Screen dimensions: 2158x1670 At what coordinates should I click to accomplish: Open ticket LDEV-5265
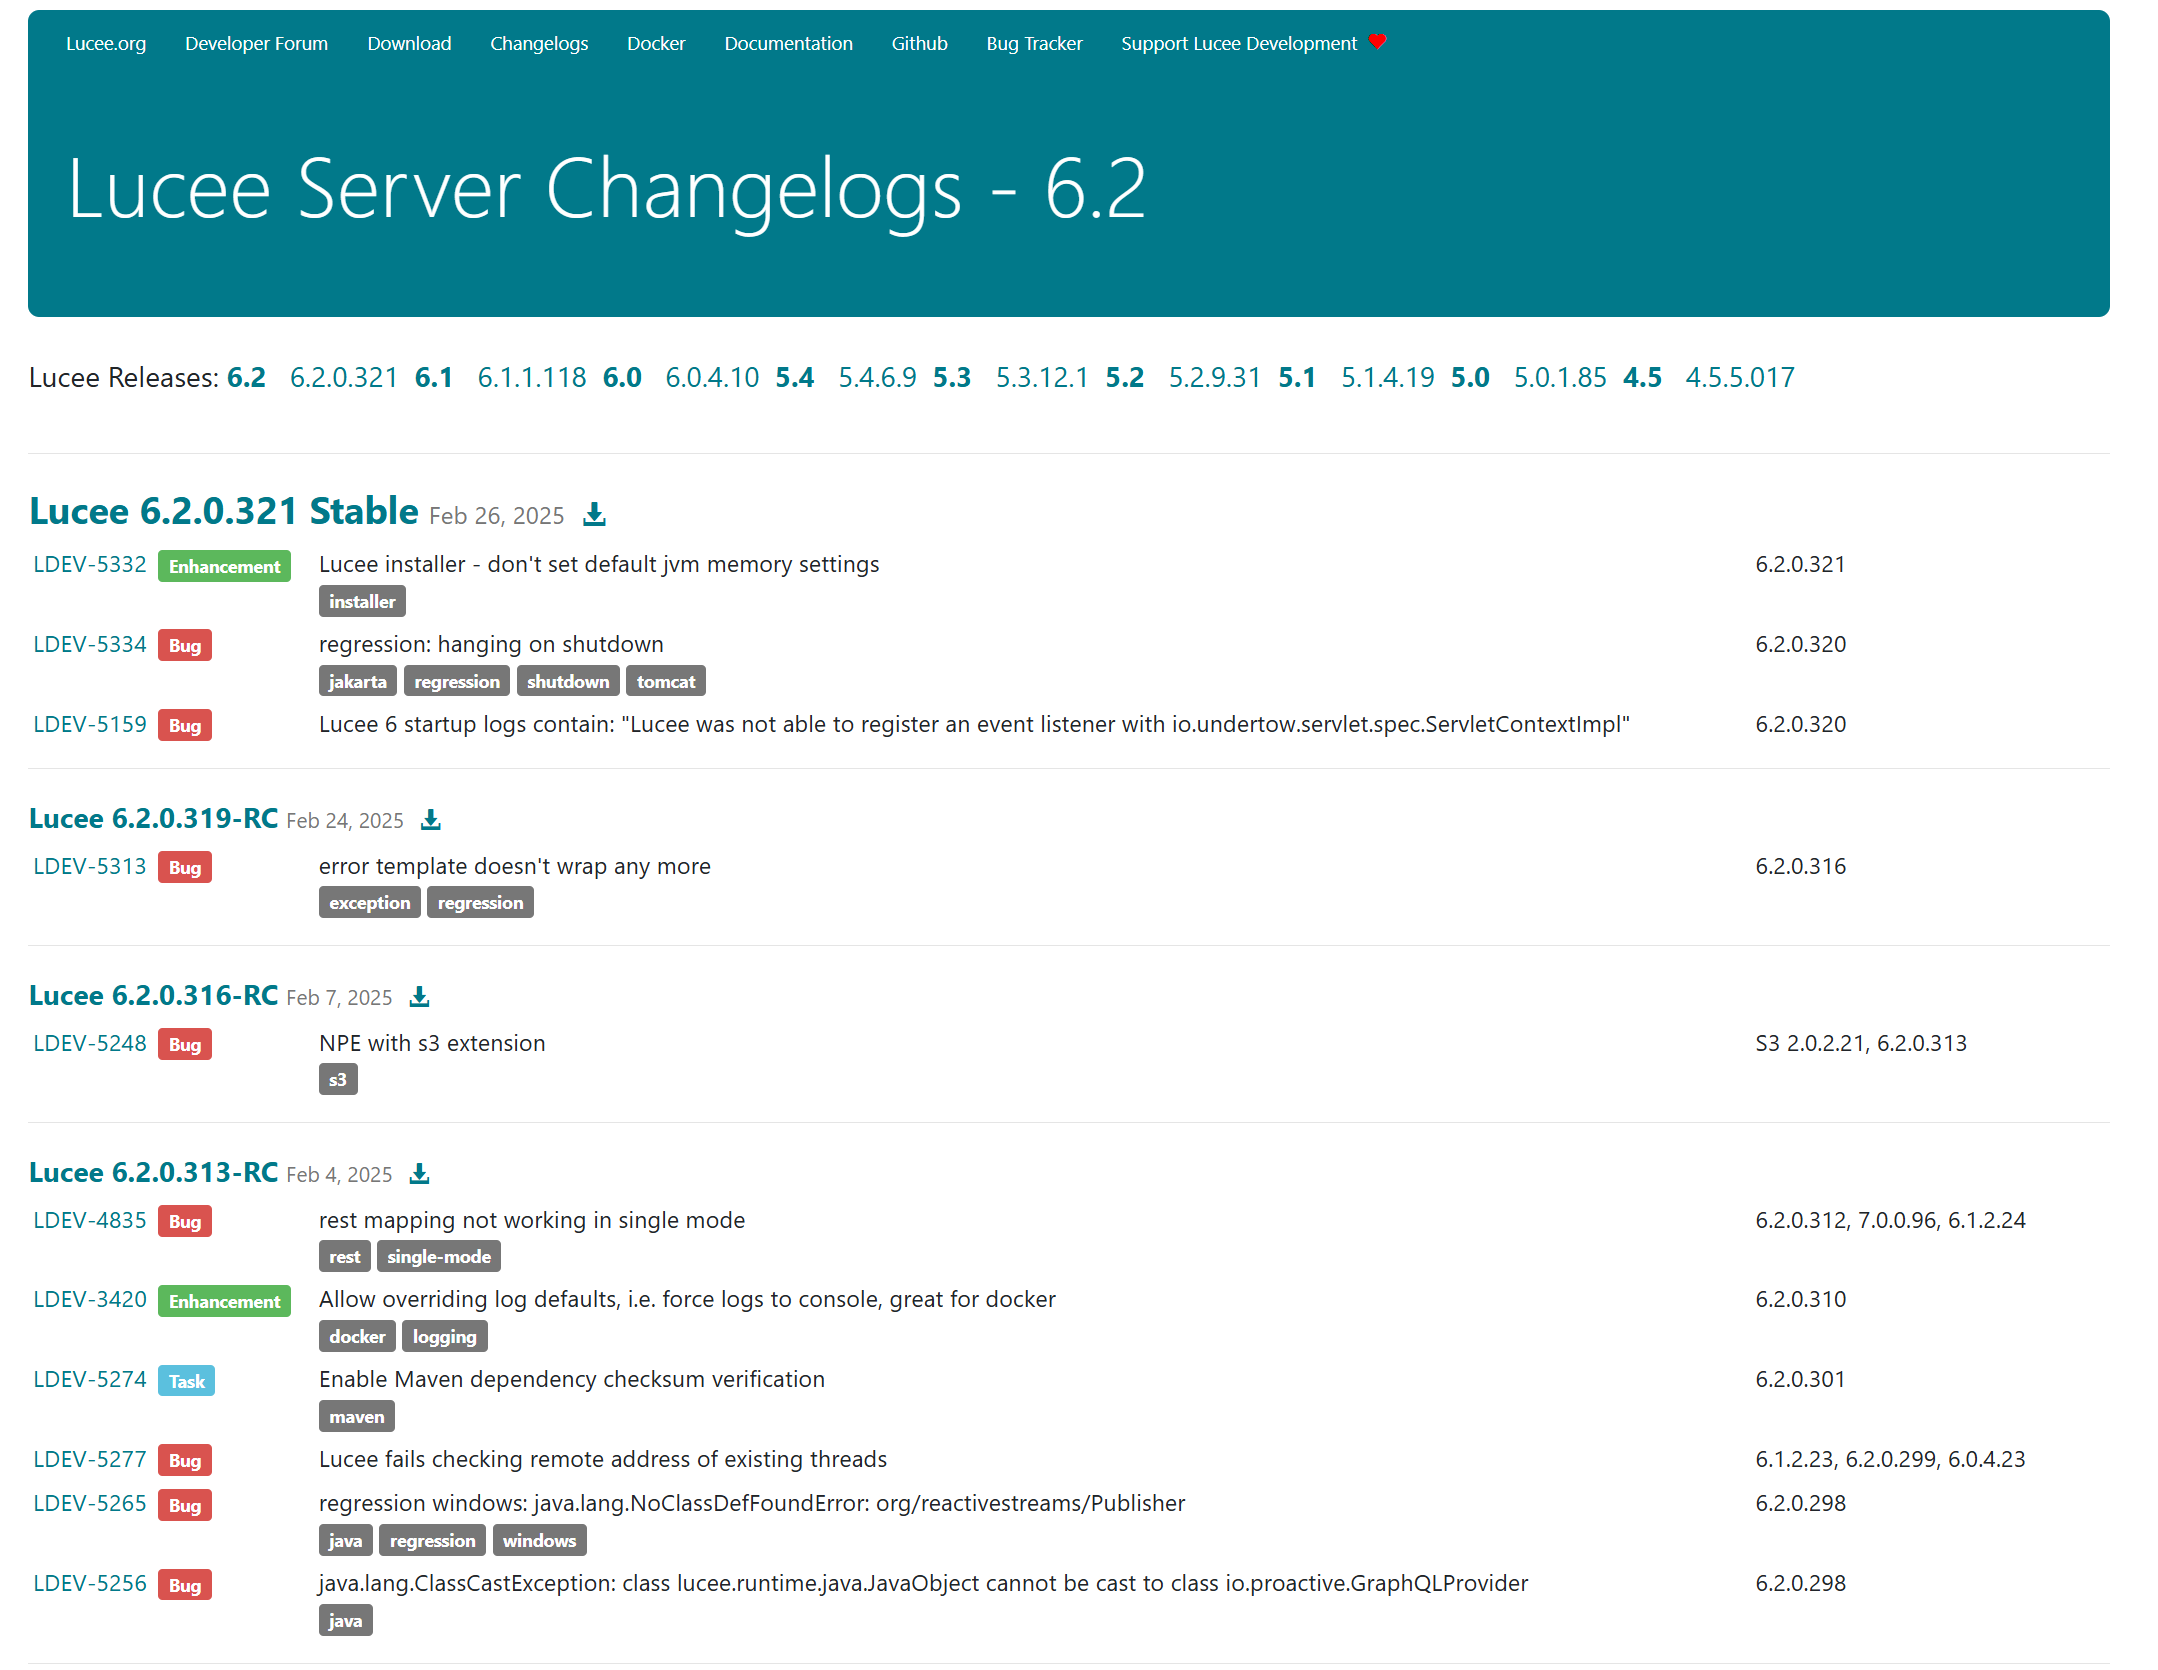tap(90, 1503)
